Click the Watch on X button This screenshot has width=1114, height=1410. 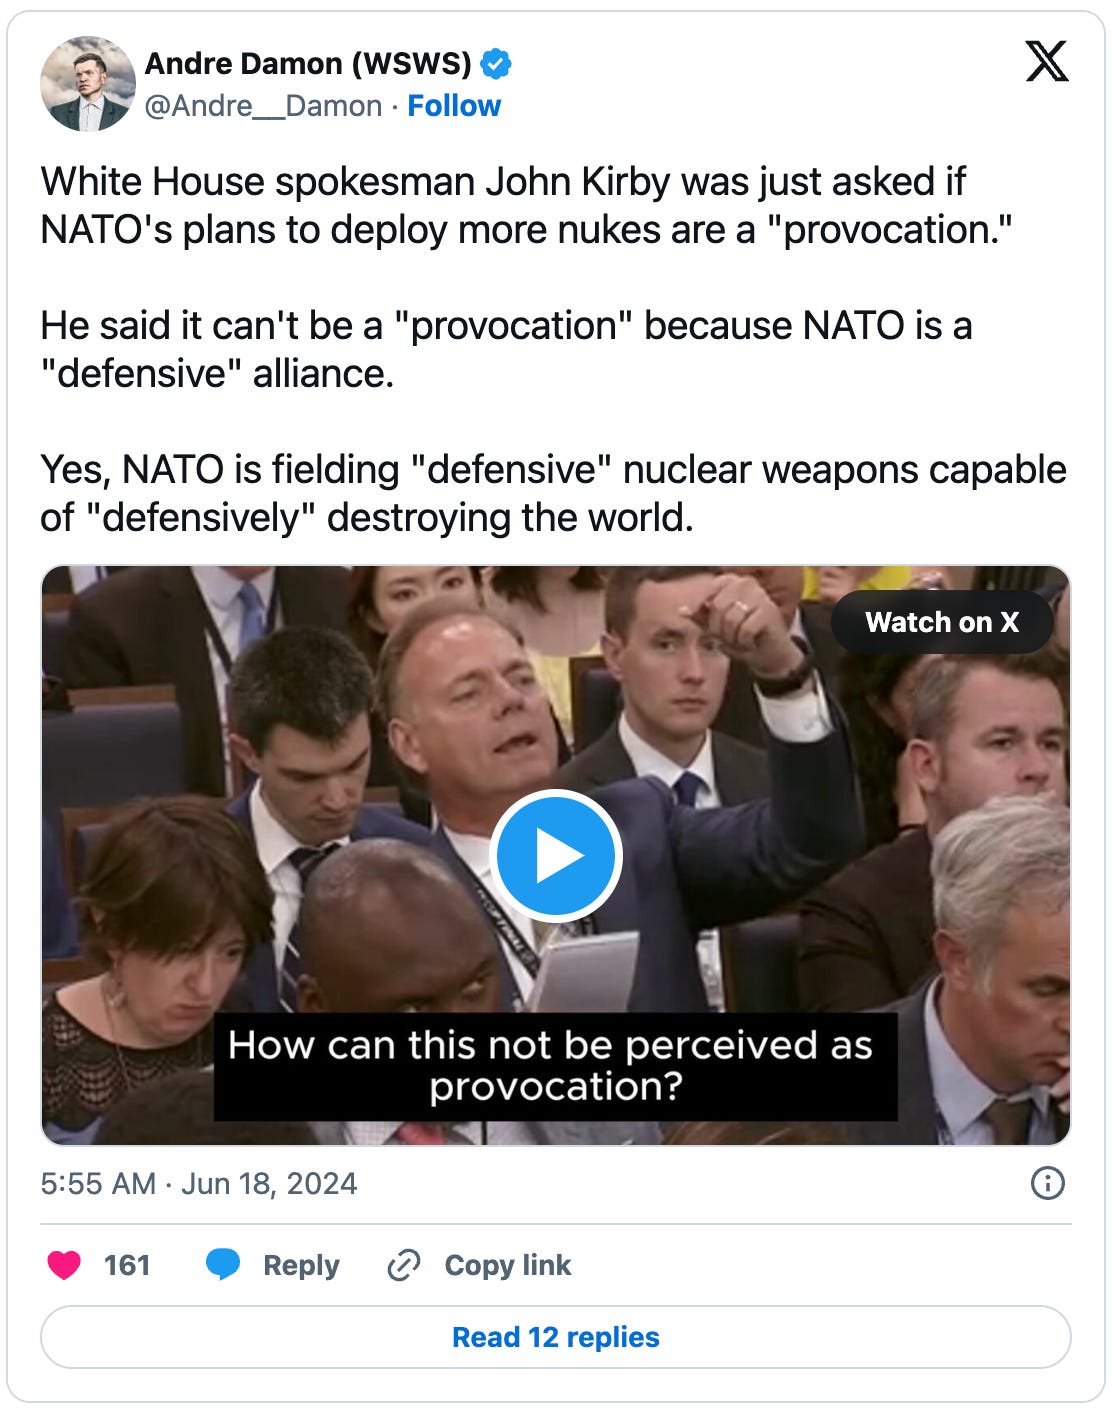click(x=941, y=621)
